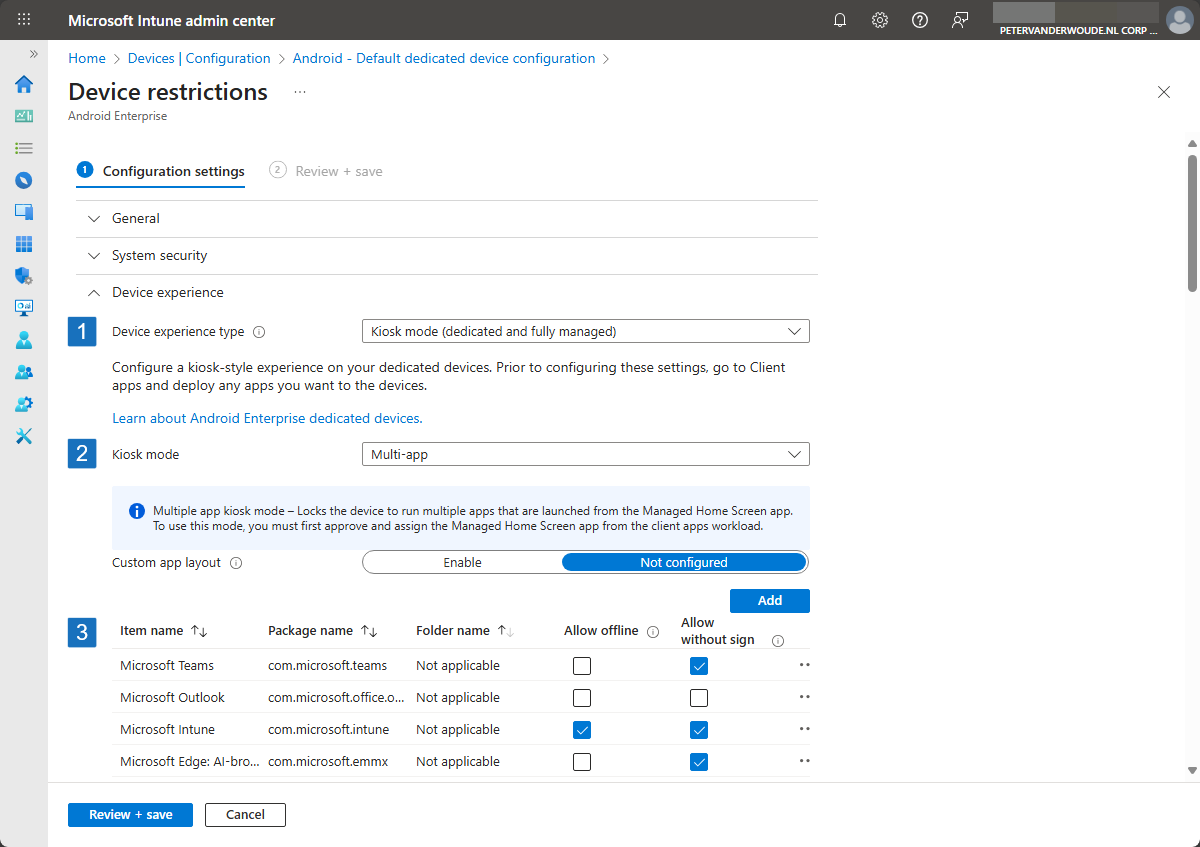Open the settings gear in header

tap(880, 20)
